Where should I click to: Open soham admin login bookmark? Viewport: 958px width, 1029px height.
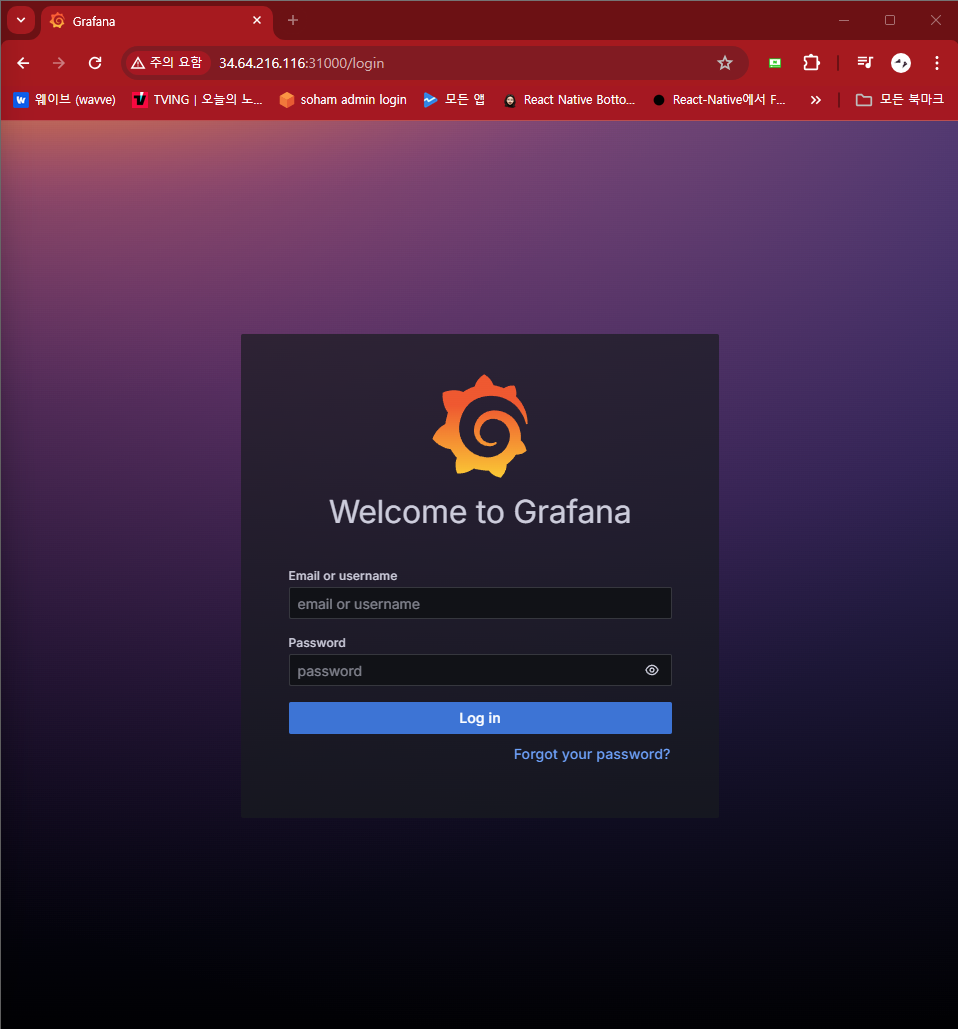coord(343,100)
